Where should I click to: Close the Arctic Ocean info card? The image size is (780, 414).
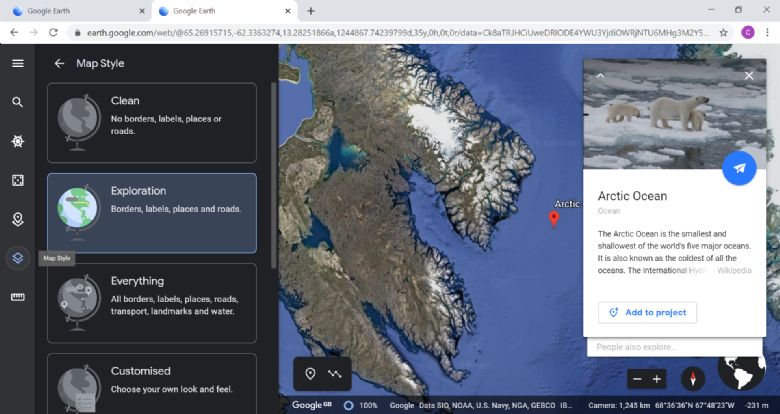(749, 76)
